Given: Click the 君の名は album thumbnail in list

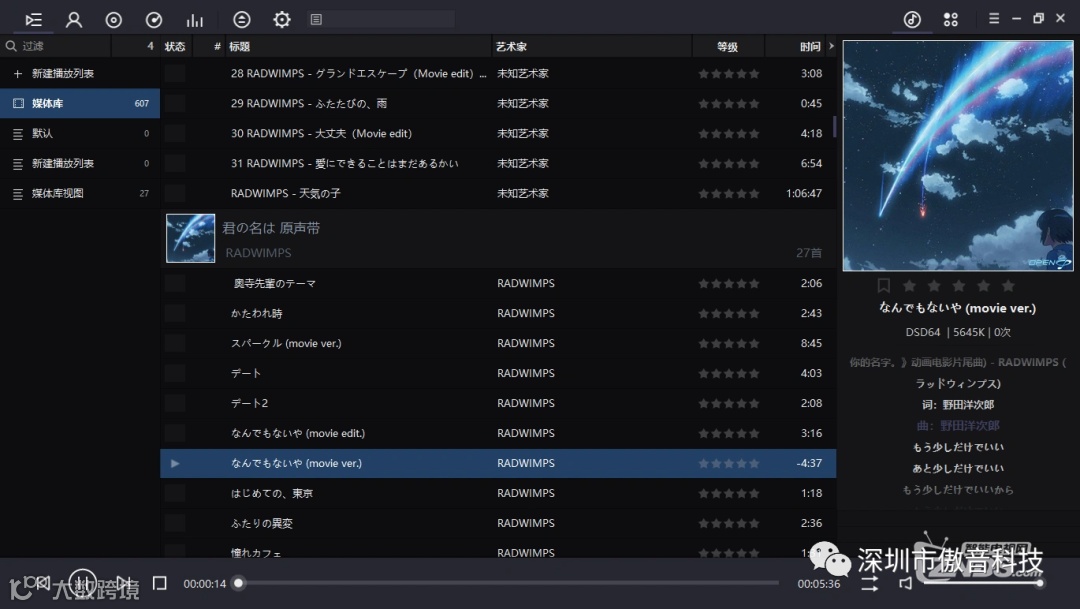Looking at the screenshot, I should tap(191, 238).
